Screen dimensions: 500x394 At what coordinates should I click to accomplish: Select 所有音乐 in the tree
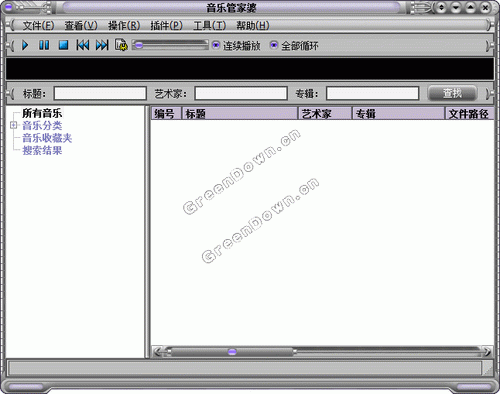[42, 113]
